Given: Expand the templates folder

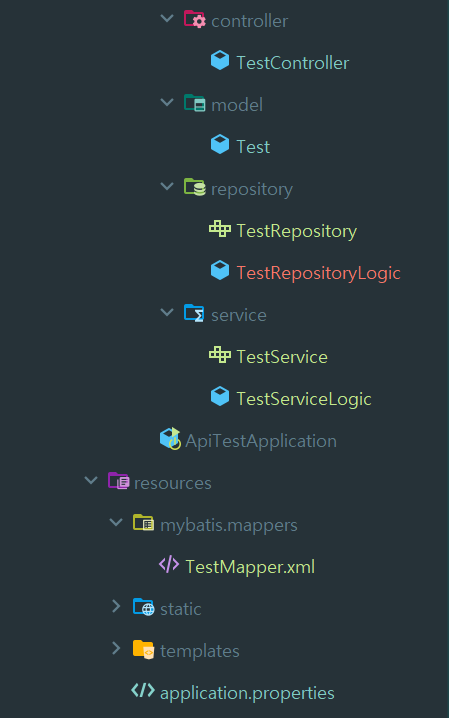Looking at the screenshot, I should coord(116,648).
